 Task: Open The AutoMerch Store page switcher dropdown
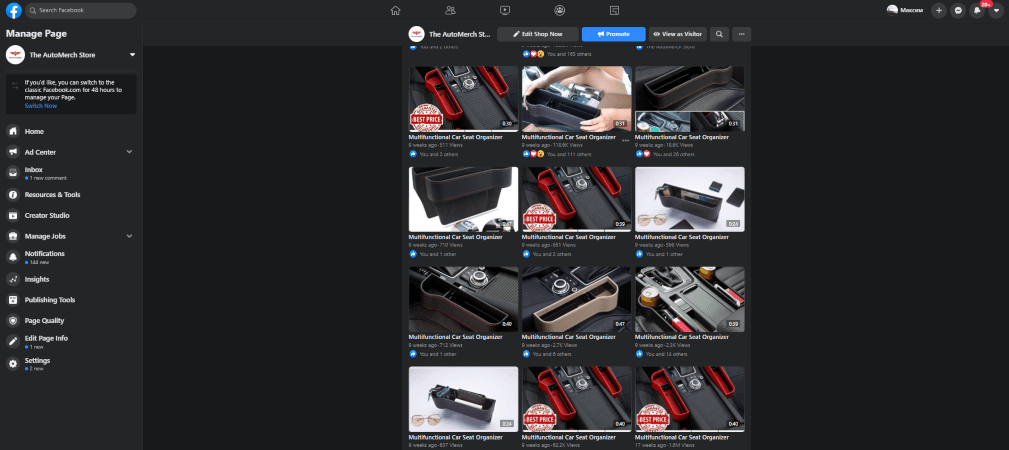click(x=132, y=55)
